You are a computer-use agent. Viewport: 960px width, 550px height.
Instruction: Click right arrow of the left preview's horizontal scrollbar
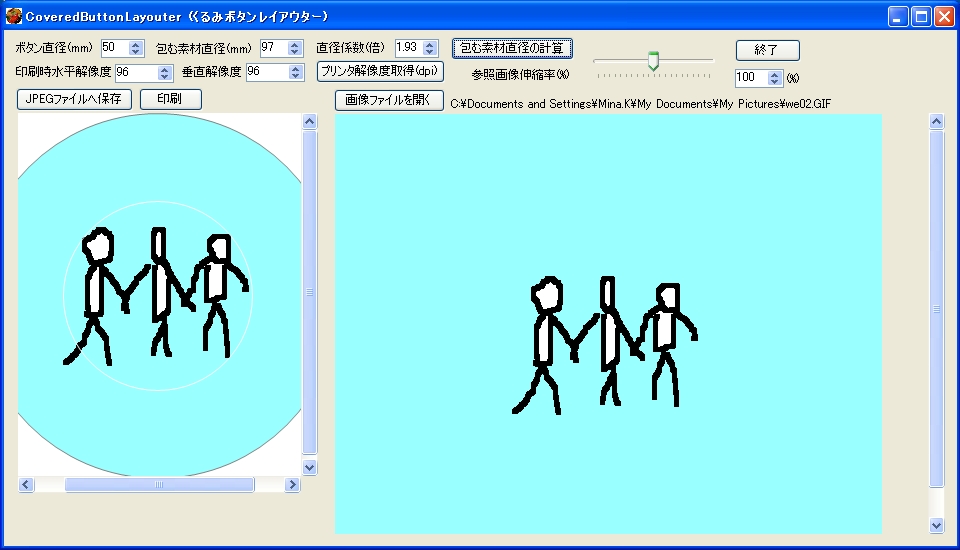292,484
